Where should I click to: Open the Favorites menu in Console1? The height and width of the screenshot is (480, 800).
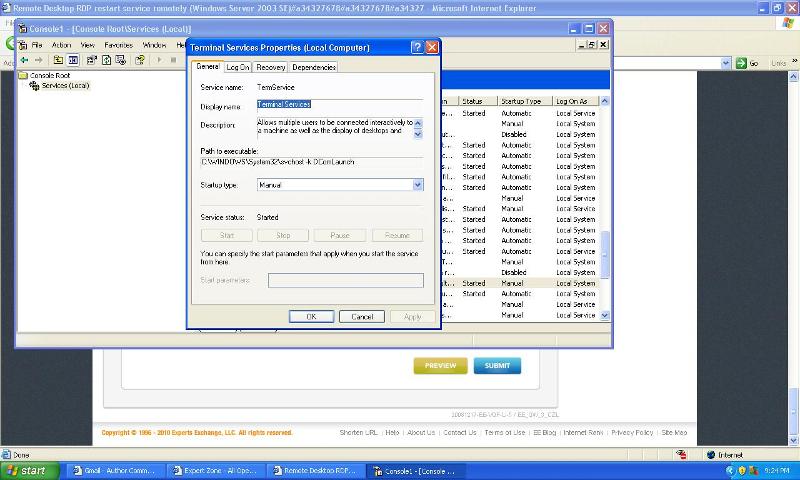(118, 45)
